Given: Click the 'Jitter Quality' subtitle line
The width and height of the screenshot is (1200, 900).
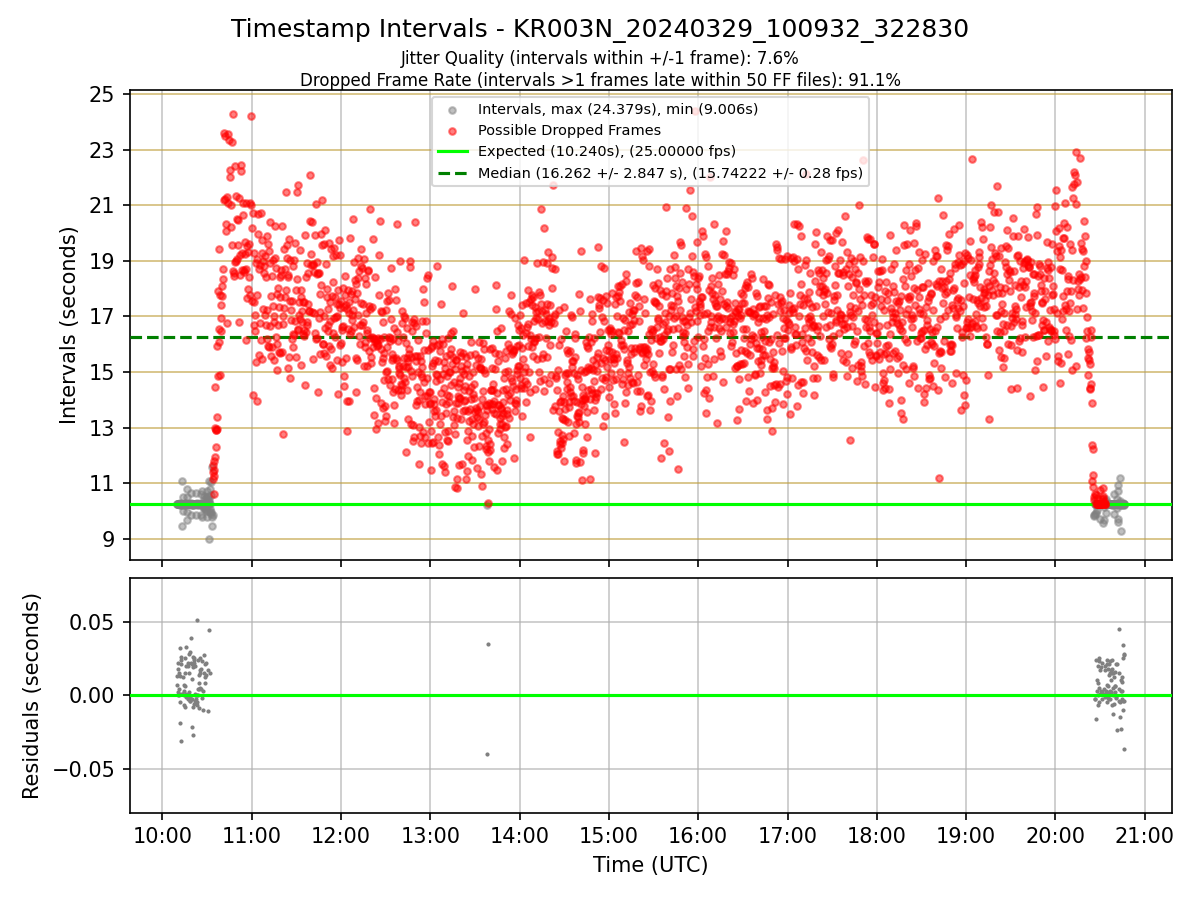Looking at the screenshot, I should point(600,58).
